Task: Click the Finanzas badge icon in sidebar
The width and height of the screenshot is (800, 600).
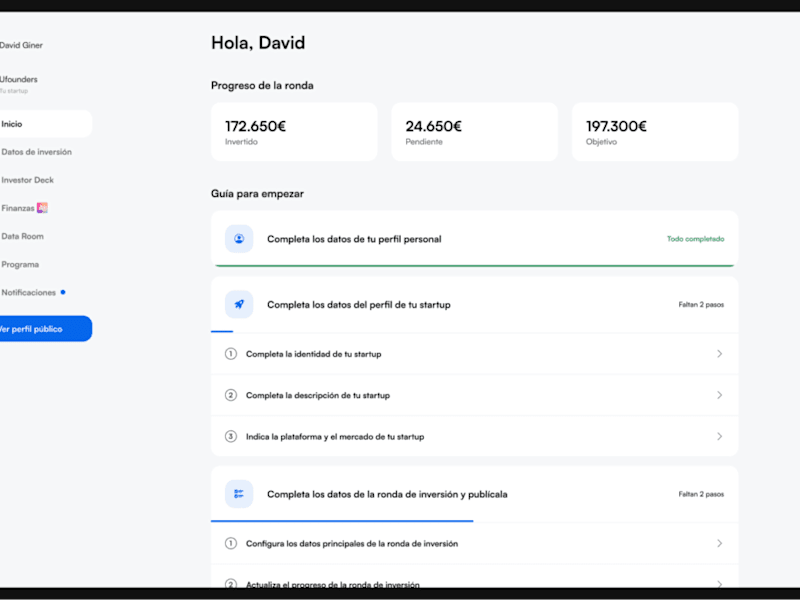Action: (x=42, y=208)
